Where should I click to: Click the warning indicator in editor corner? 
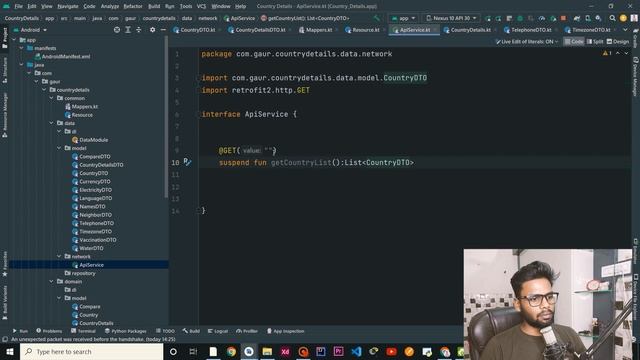point(607,53)
